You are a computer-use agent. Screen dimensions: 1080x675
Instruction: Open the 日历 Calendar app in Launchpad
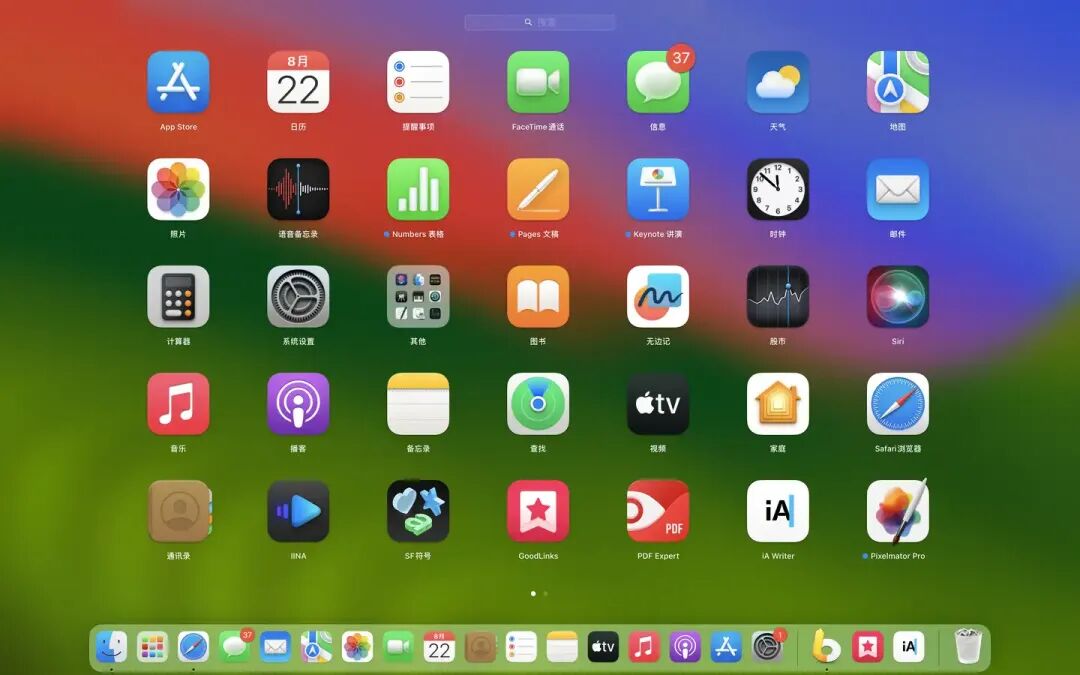click(x=298, y=82)
